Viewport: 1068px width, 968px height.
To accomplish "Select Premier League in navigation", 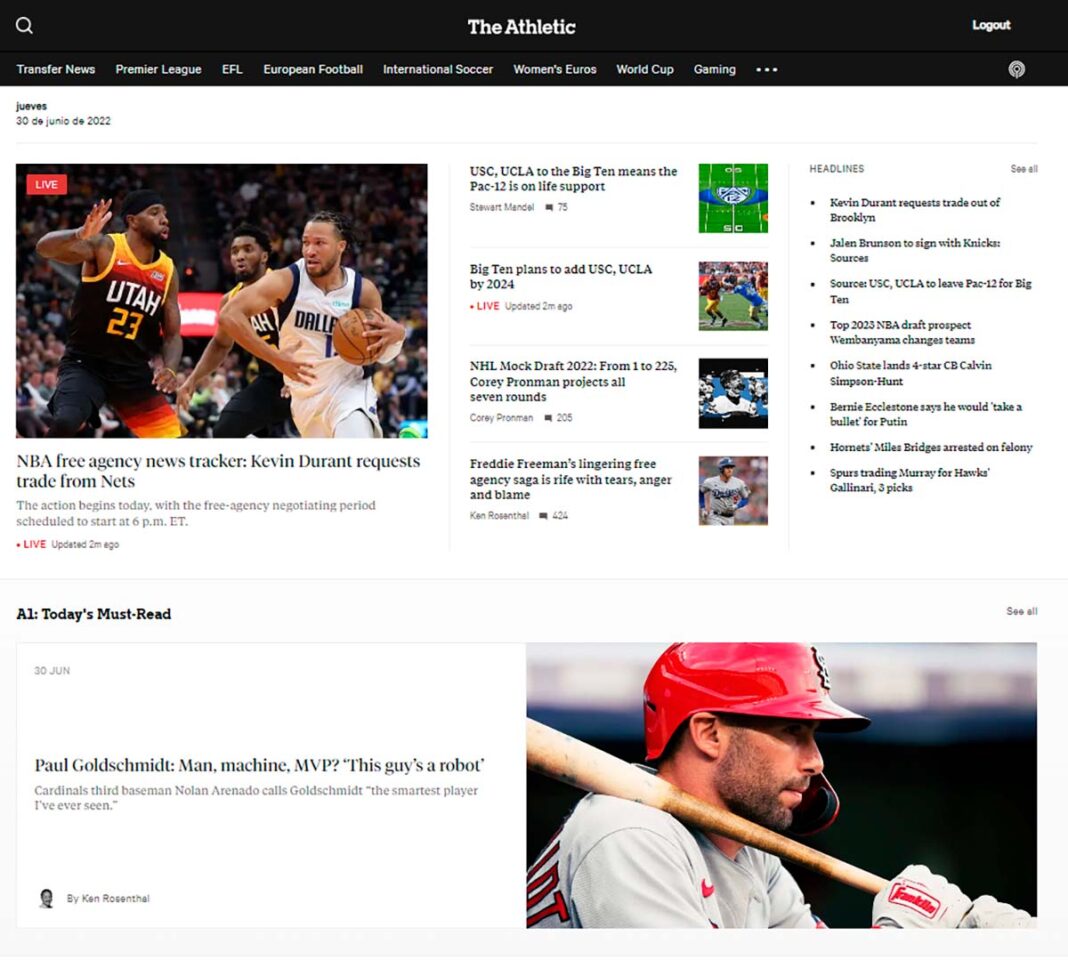I will pyautogui.click(x=158, y=70).
